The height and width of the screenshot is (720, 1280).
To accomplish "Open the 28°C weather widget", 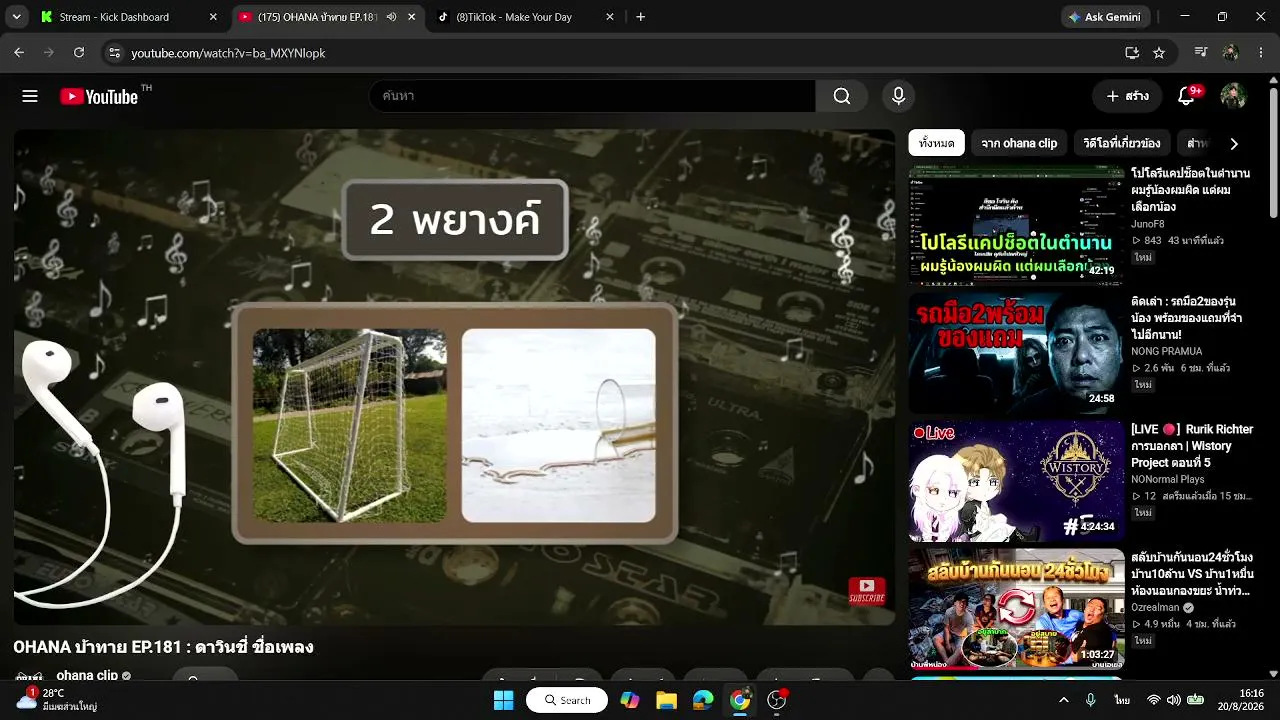I will coord(57,699).
